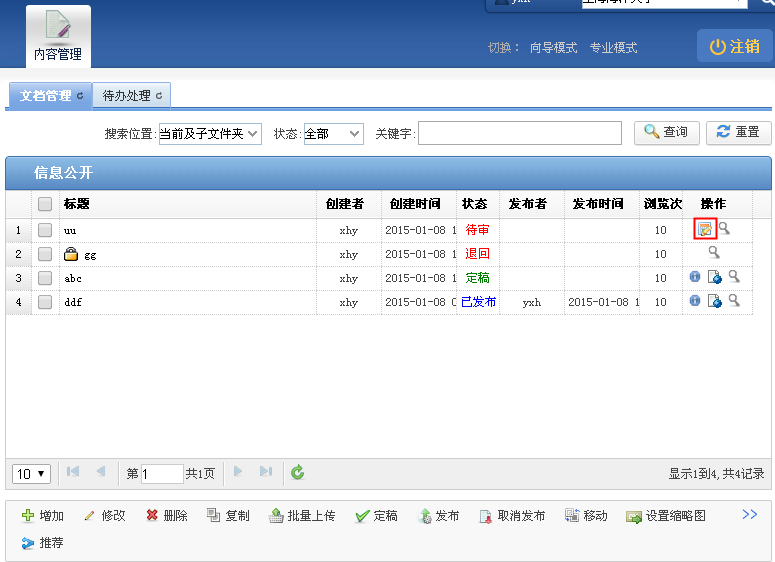Viewport: 775px width, 562px height.
Task: Select the 文档管理 tab
Action: click(50, 96)
